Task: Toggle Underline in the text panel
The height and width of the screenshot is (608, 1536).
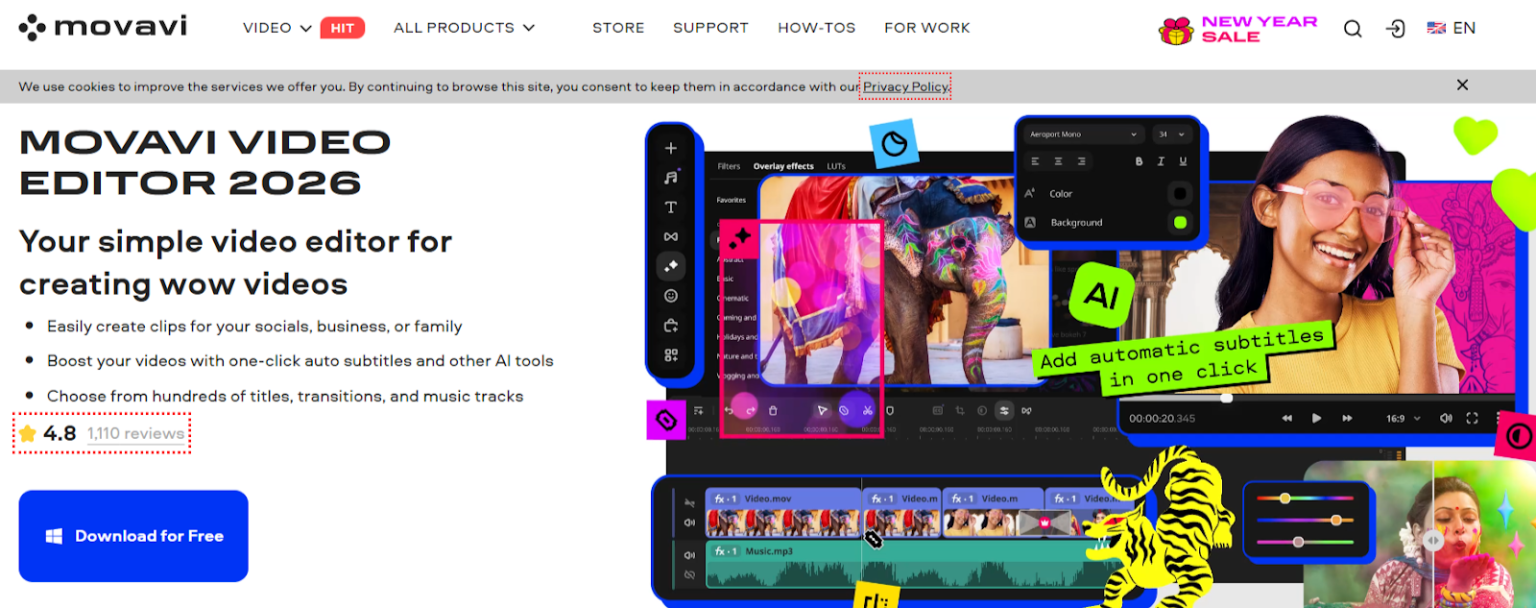Action: tap(1183, 161)
